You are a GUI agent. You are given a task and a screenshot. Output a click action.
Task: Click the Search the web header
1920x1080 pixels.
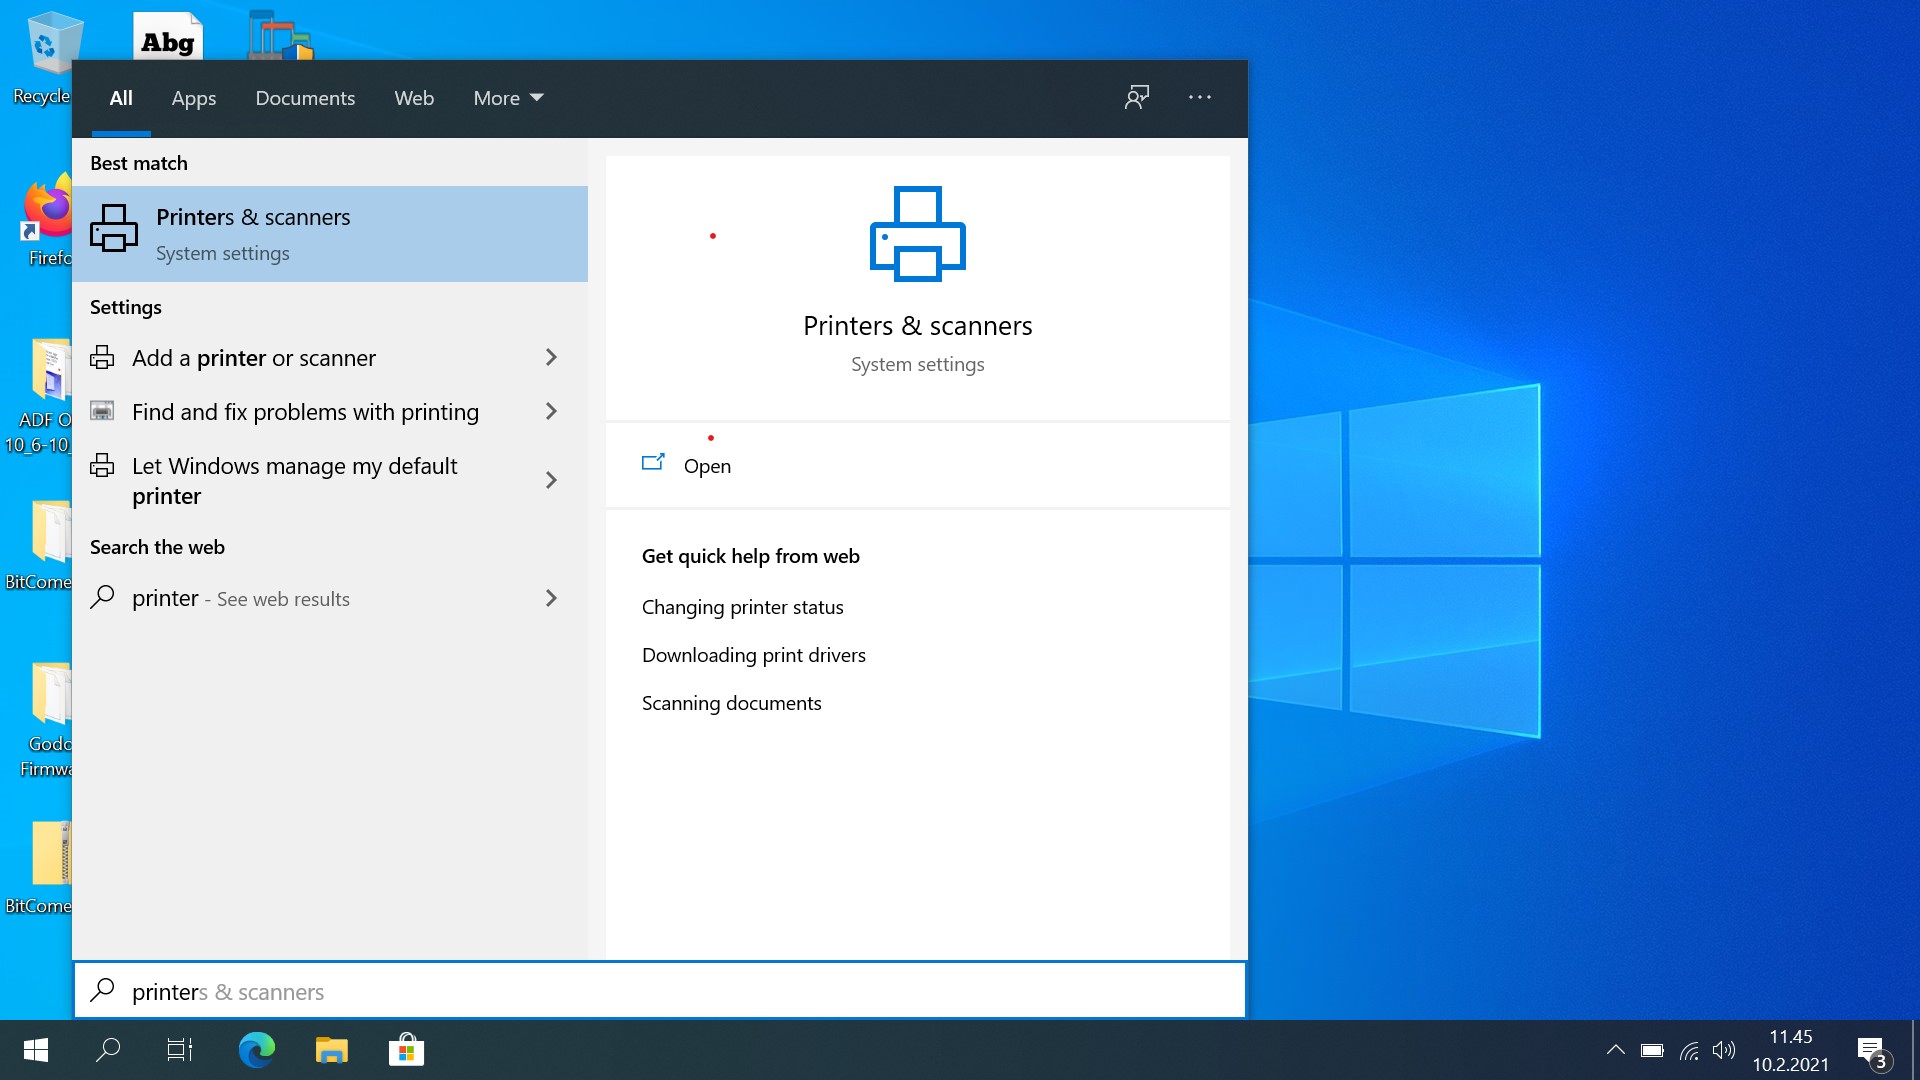[157, 547]
